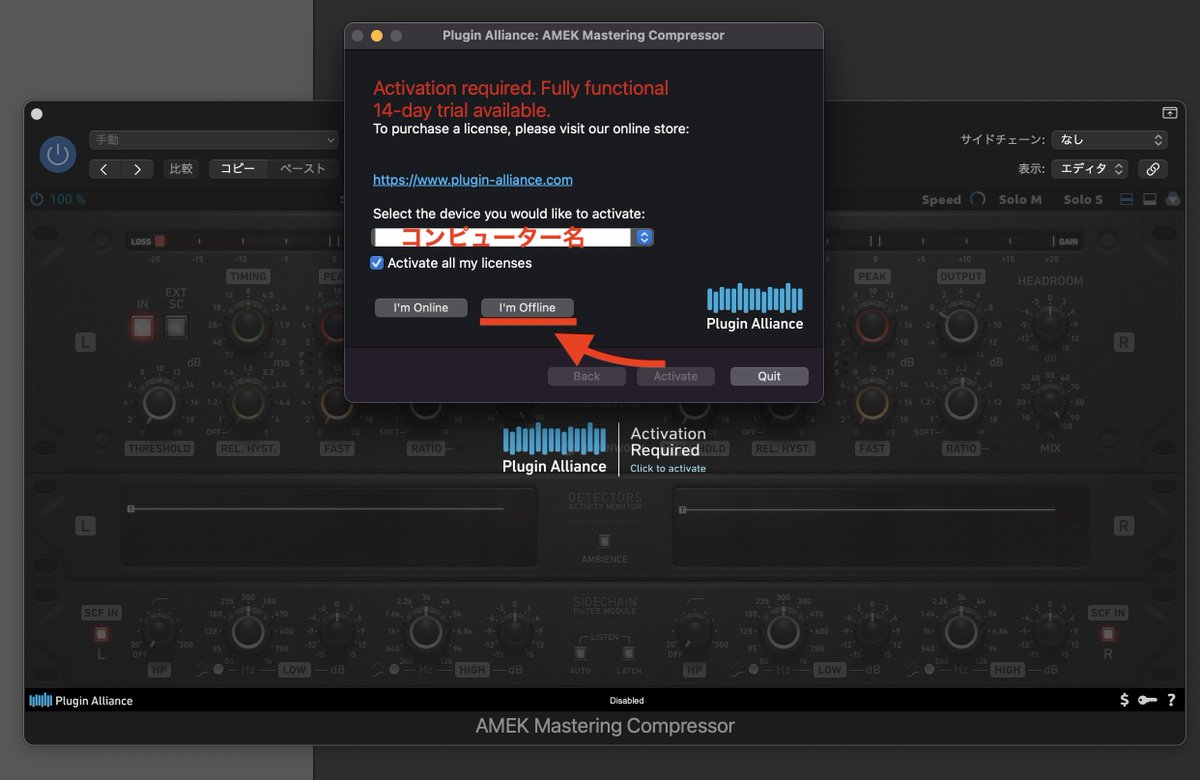The height and width of the screenshot is (780, 1200).
Task: Open the plugin-alliance.com link
Action: pyautogui.click(x=473, y=180)
